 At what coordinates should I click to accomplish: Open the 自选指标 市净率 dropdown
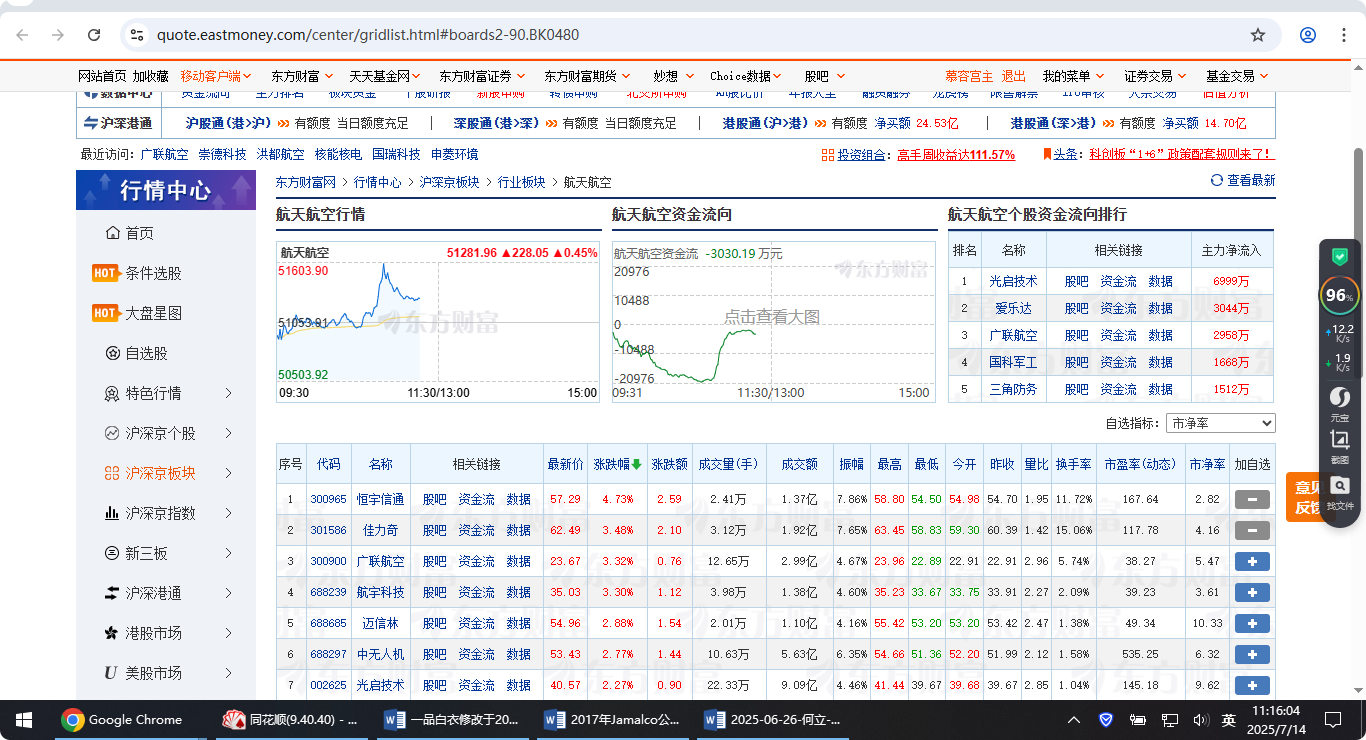(x=1221, y=423)
